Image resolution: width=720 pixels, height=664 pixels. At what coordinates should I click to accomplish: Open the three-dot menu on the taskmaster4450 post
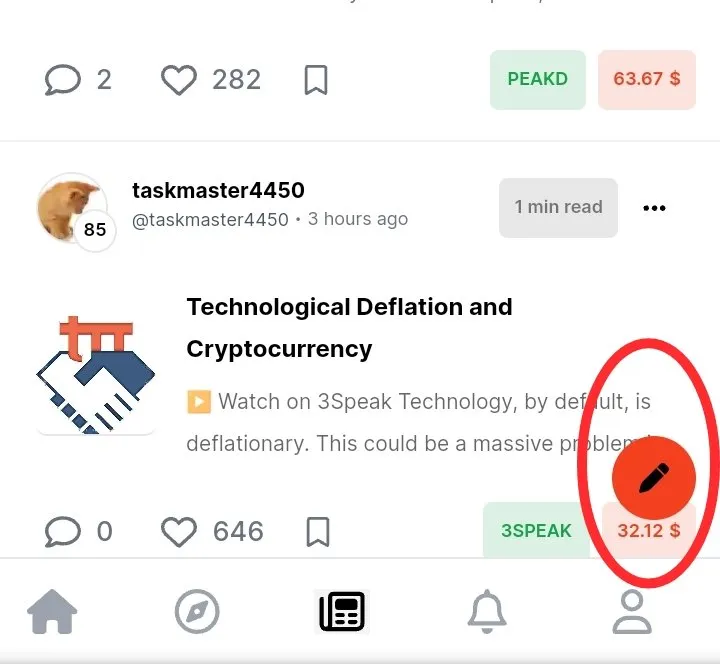pyautogui.click(x=654, y=208)
